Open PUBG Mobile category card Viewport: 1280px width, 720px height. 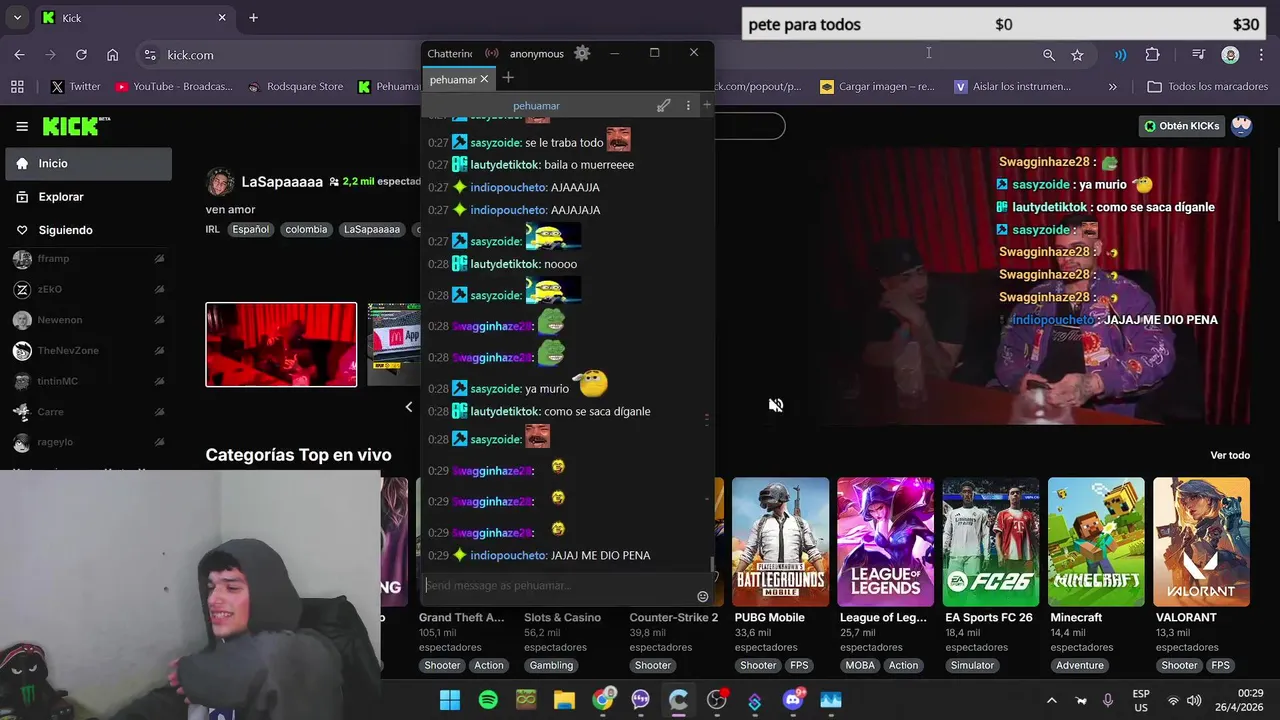click(x=780, y=542)
